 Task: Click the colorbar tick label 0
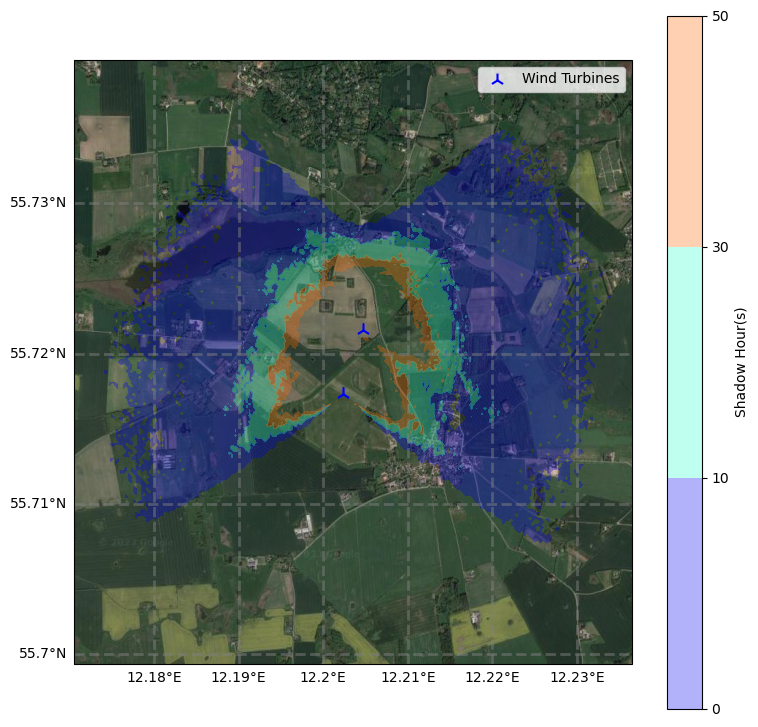click(x=715, y=709)
